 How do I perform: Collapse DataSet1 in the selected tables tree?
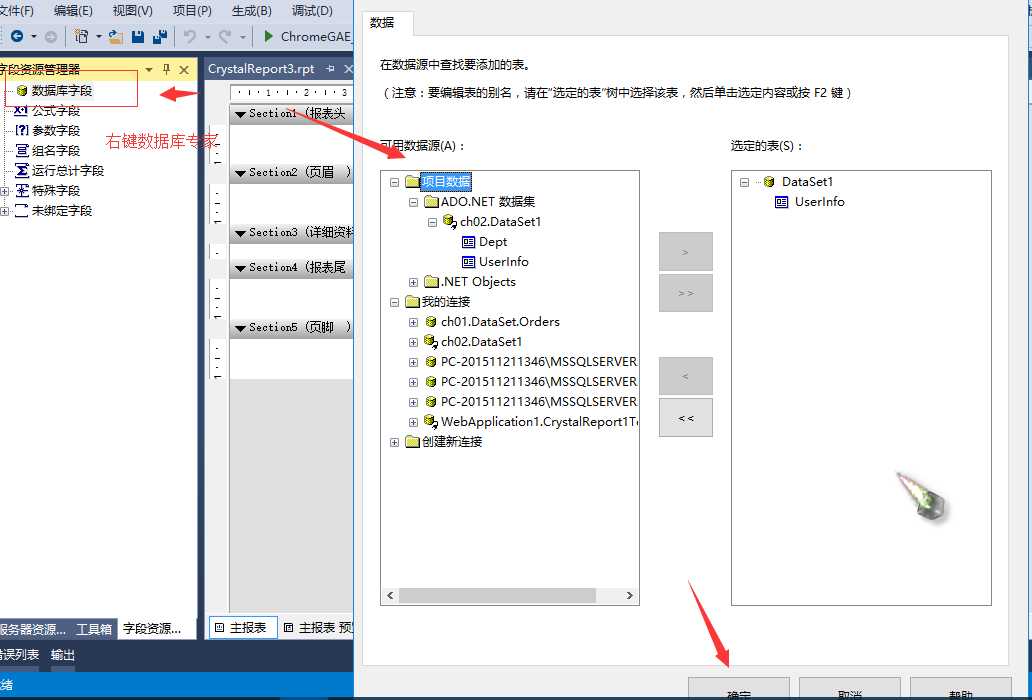744,182
